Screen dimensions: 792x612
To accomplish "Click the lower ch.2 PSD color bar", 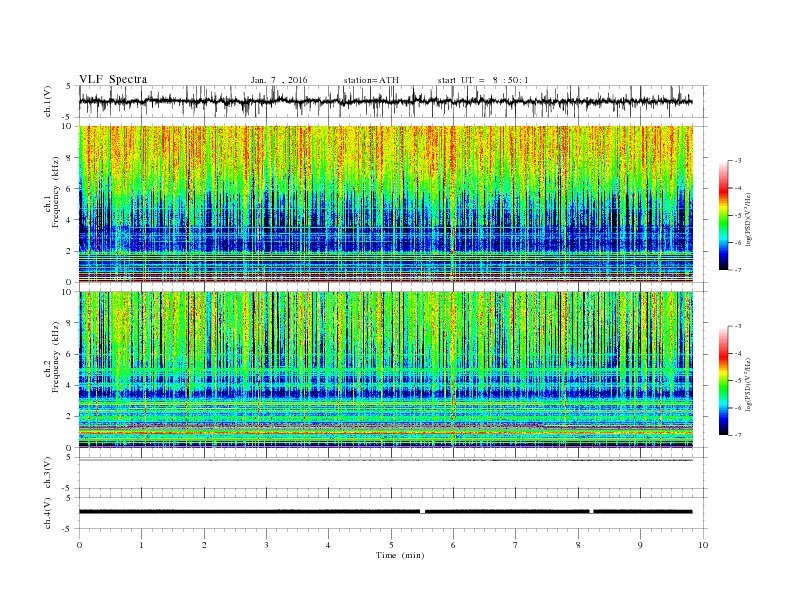I will click(724, 380).
